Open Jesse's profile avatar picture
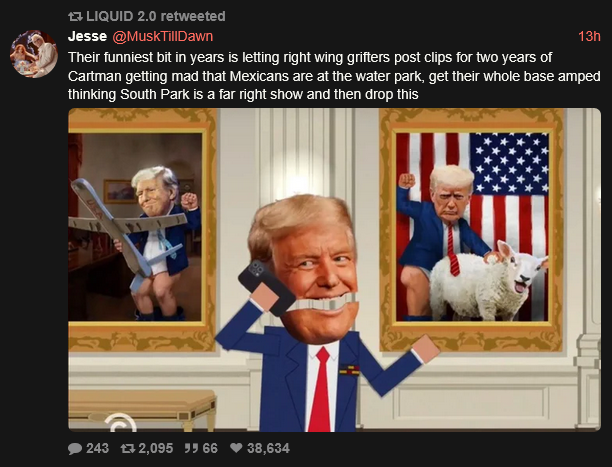612x467 pixels. tap(34, 53)
